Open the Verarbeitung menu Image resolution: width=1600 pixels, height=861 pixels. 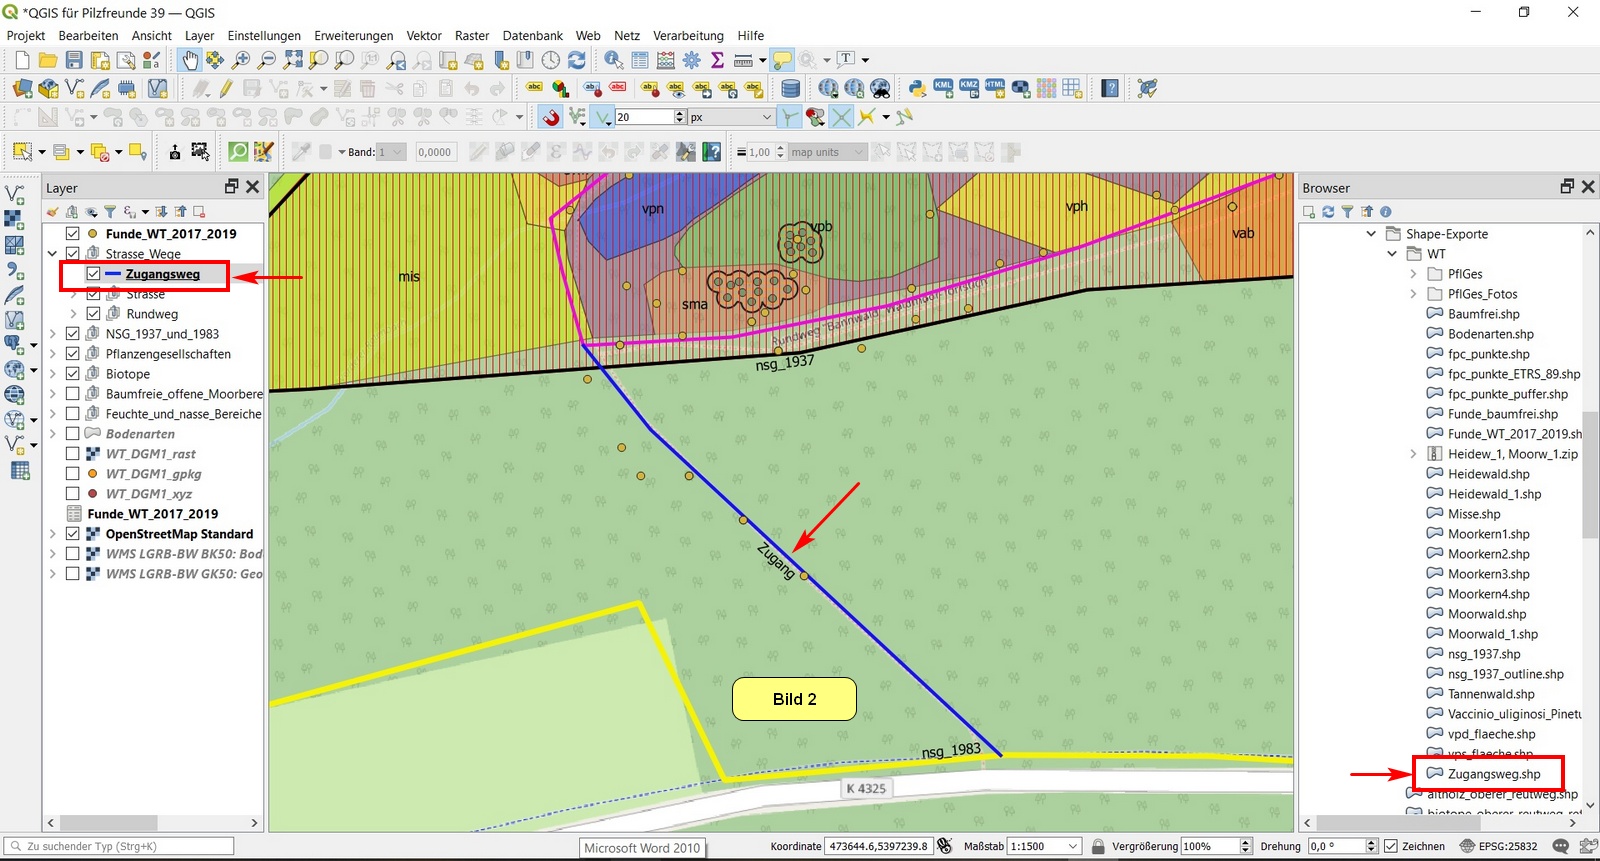point(688,35)
